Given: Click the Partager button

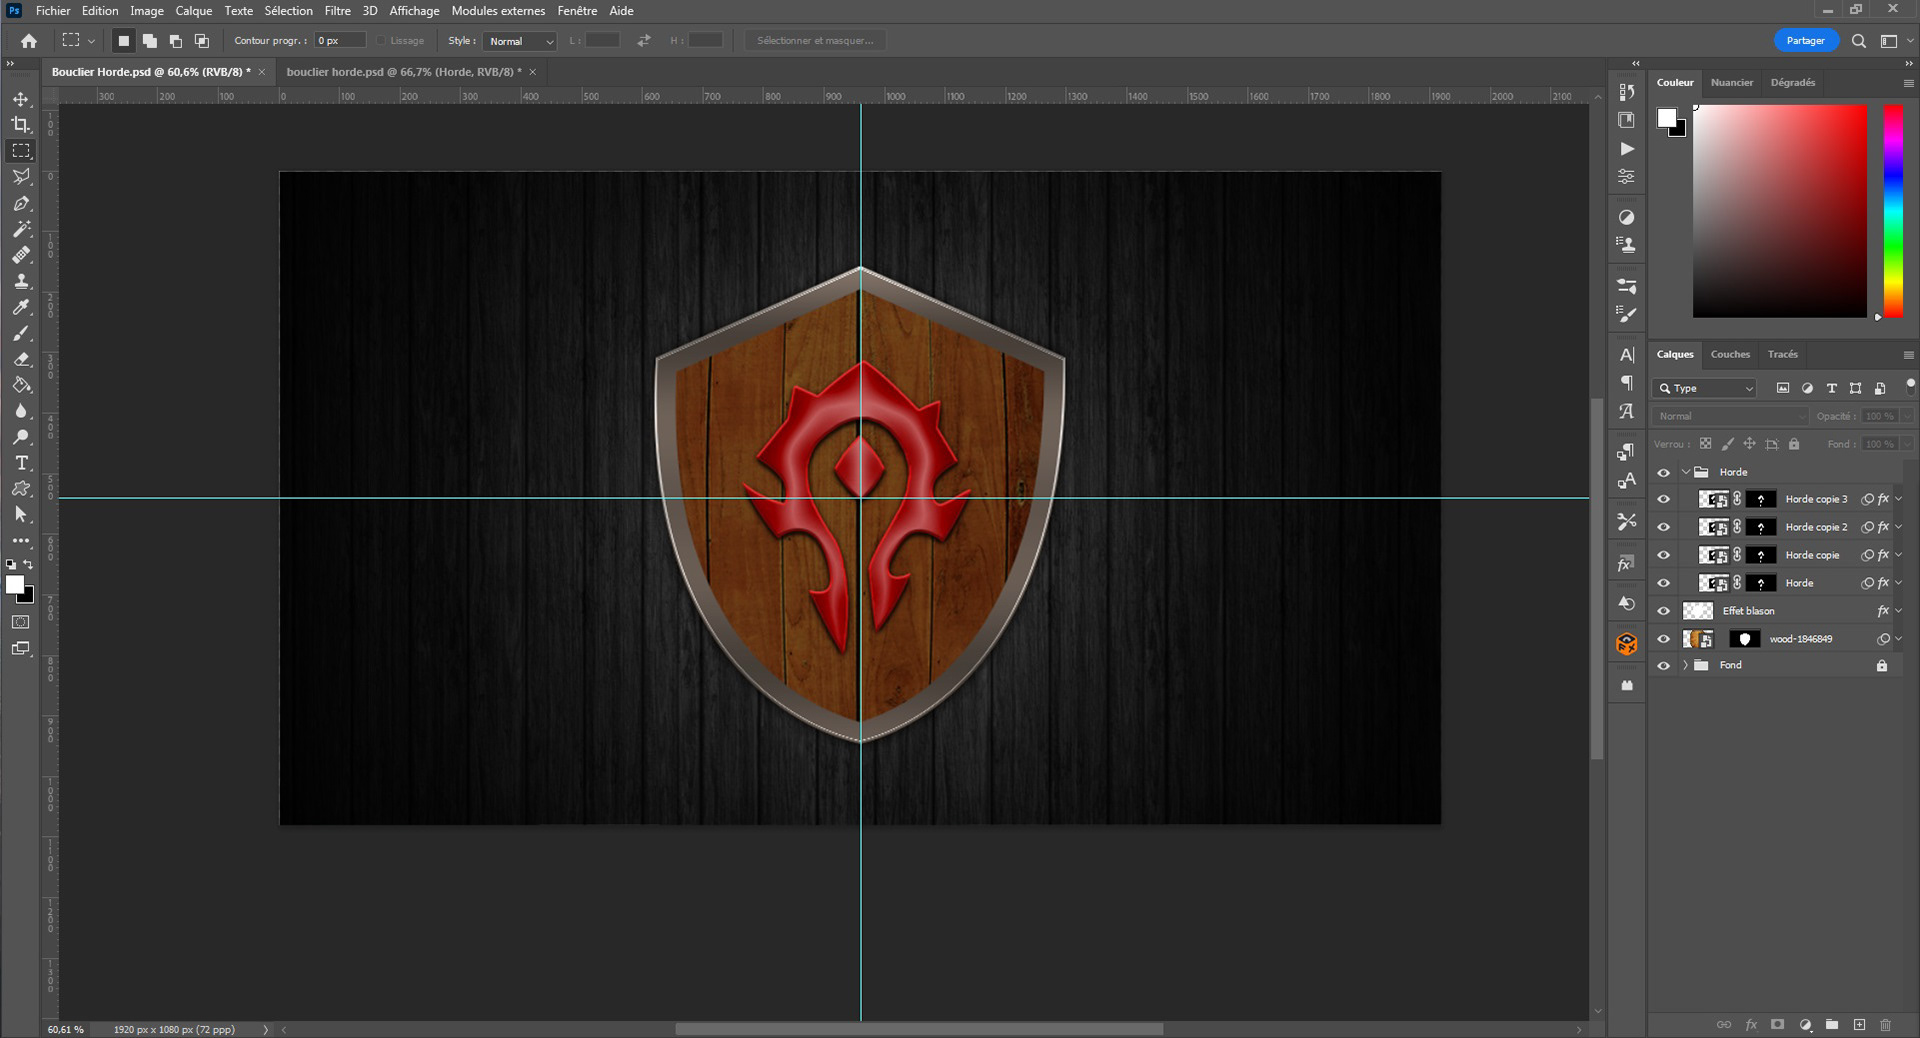Looking at the screenshot, I should coord(1805,41).
